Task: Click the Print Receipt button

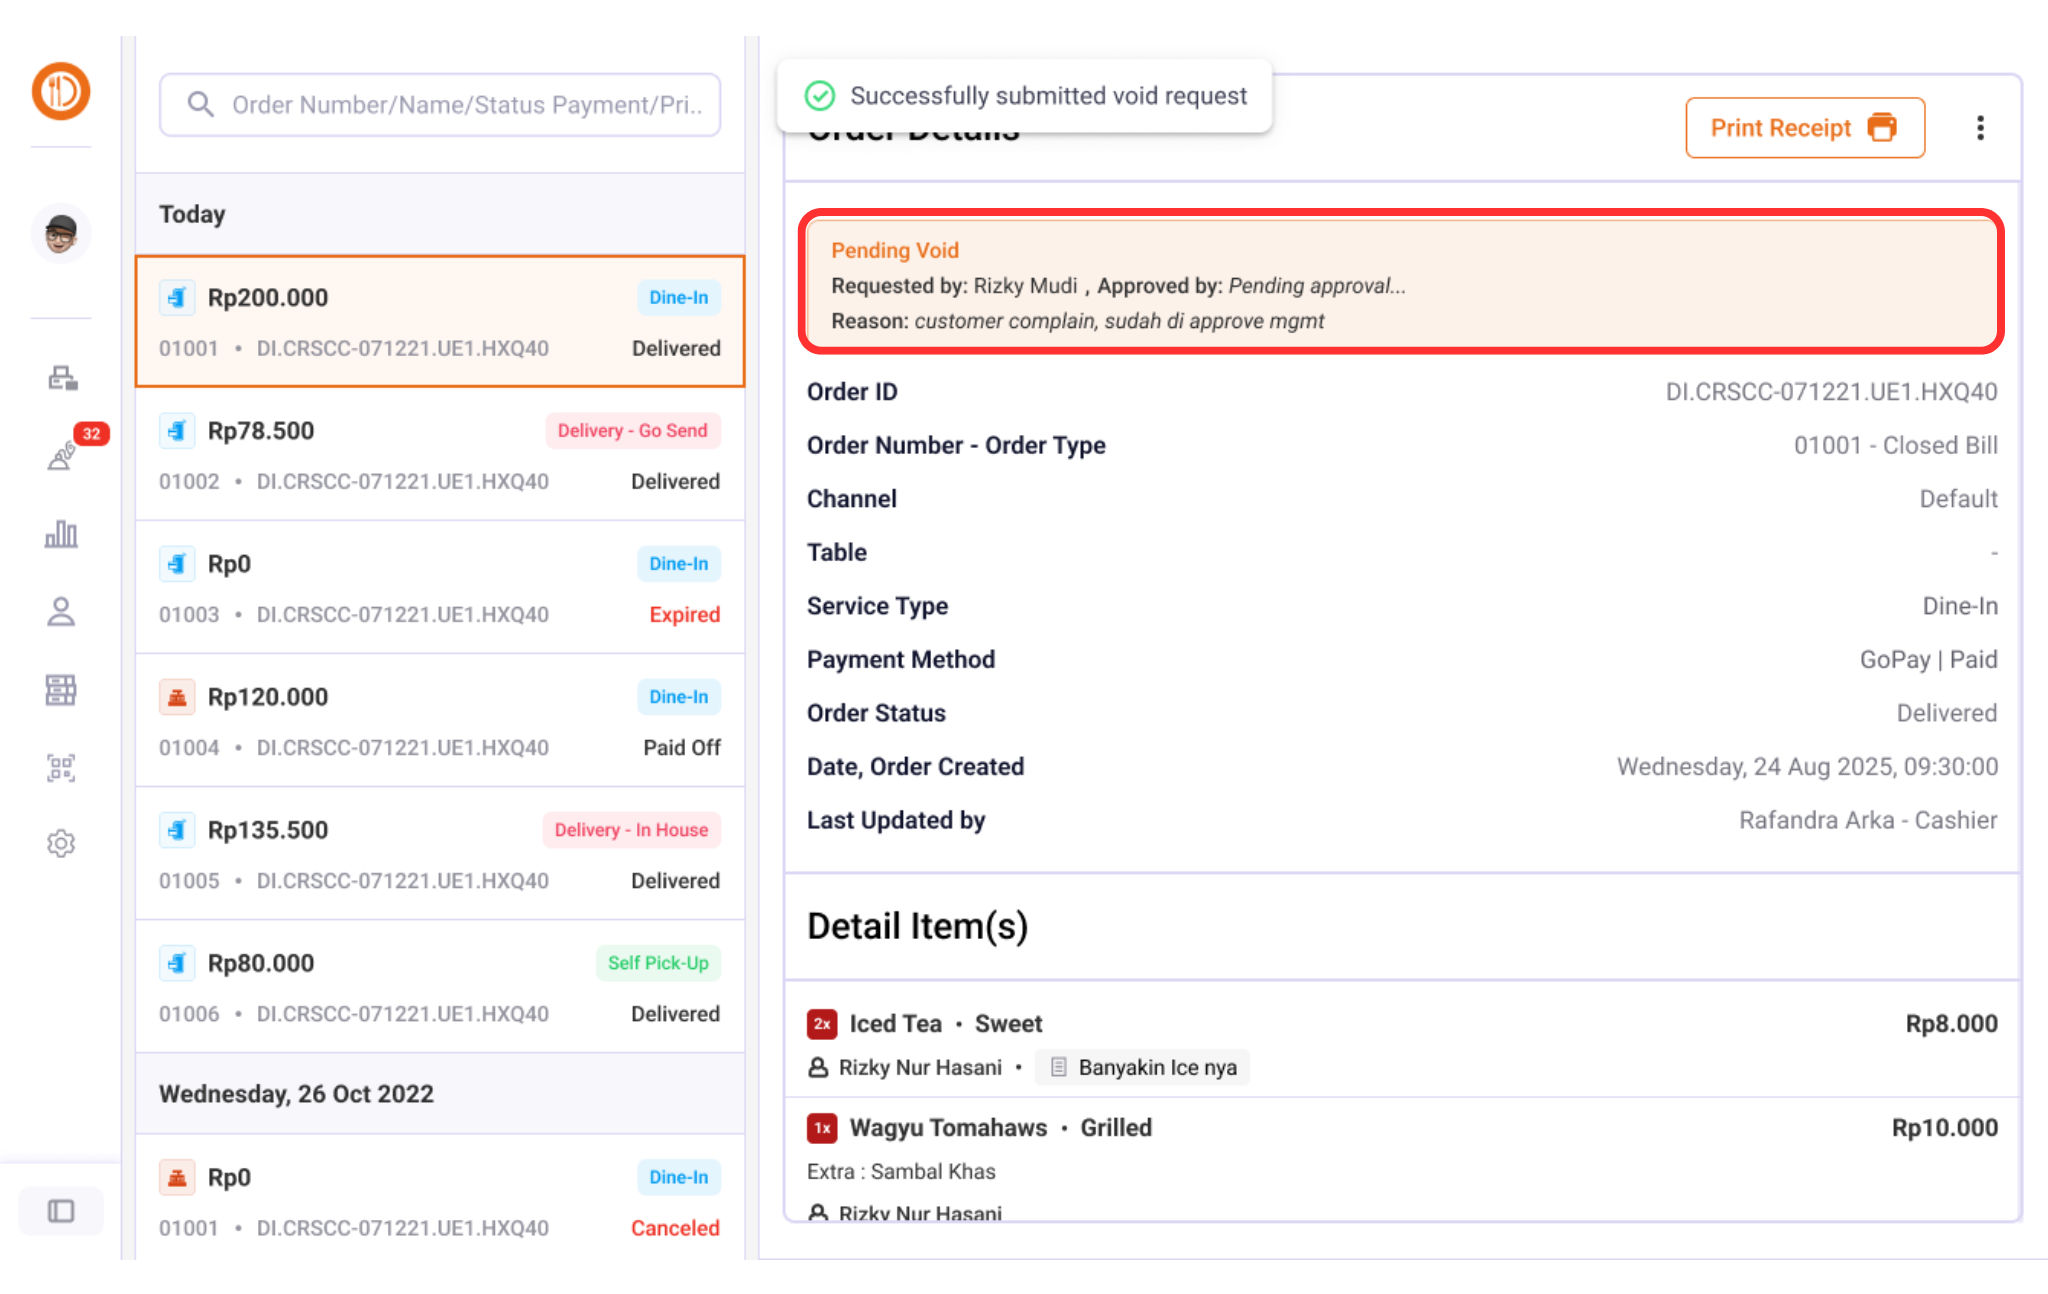Action: 1804,128
